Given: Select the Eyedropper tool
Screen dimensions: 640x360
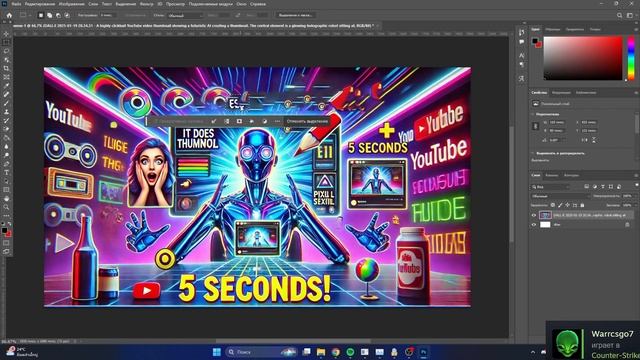Looking at the screenshot, I should [6, 86].
